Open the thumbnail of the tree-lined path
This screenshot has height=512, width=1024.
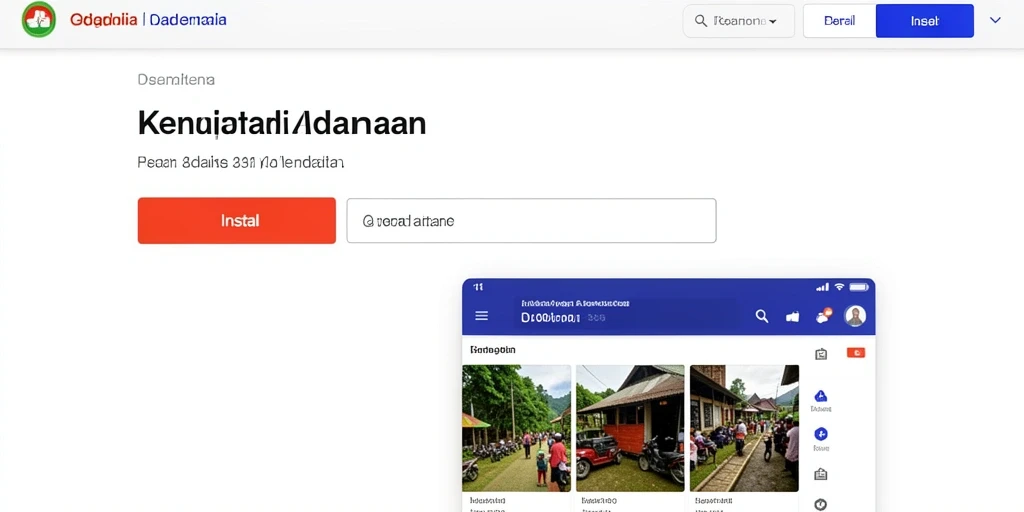[x=516, y=428]
